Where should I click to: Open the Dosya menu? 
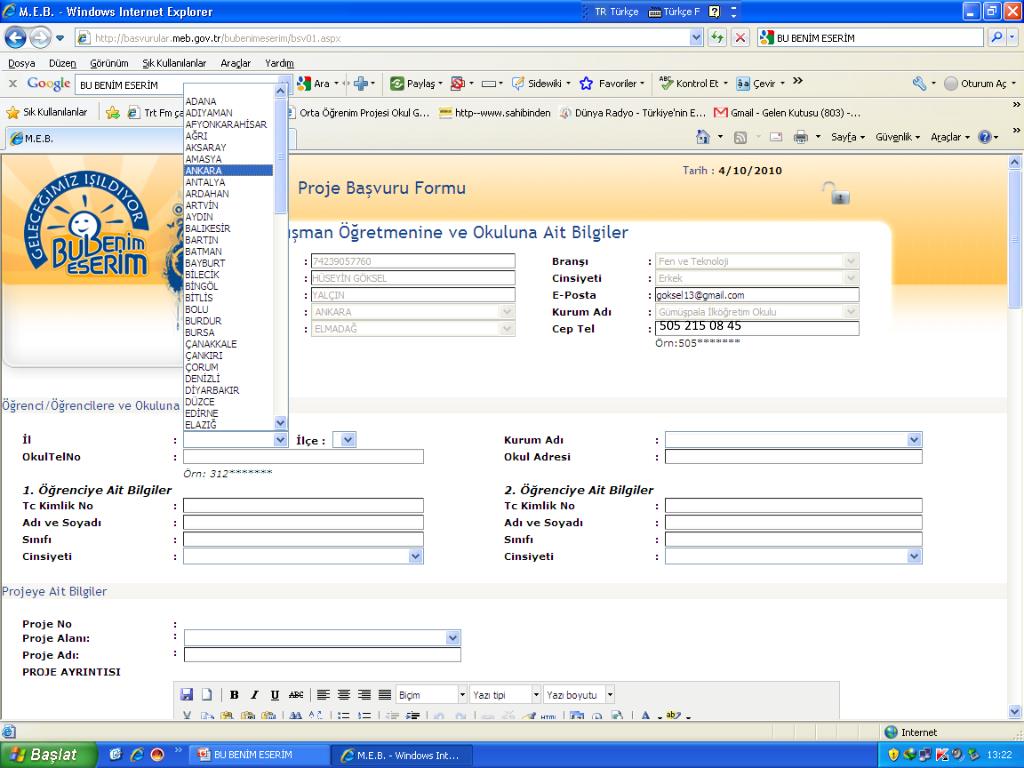pyautogui.click(x=22, y=63)
